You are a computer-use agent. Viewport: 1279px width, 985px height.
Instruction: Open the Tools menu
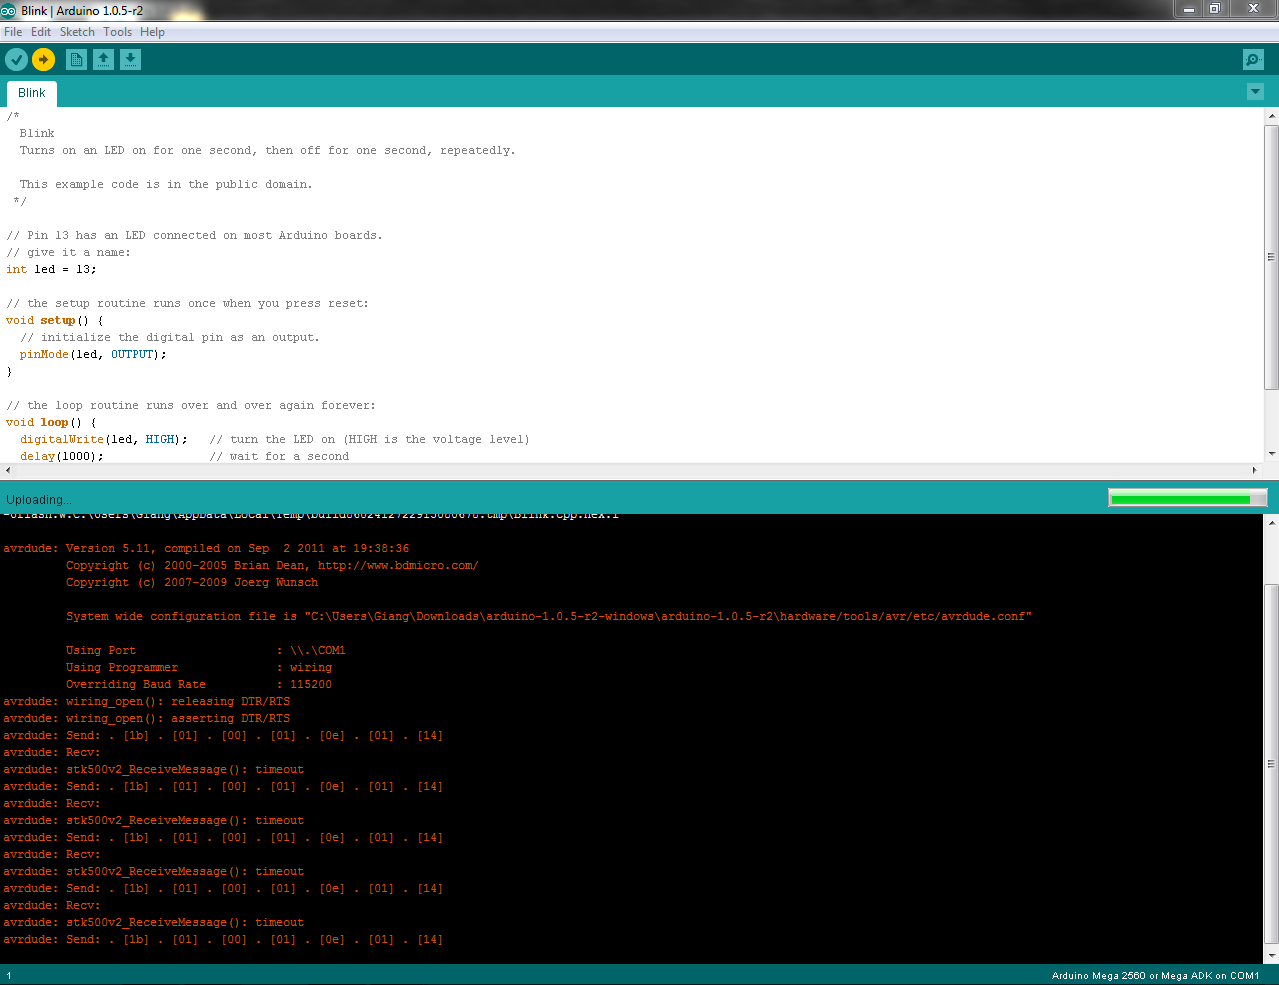point(117,32)
